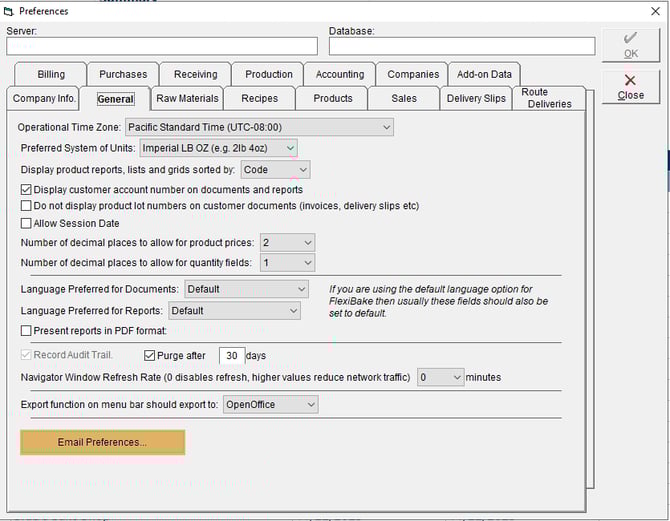Image resolution: width=670 pixels, height=521 pixels.
Task: Go to the Add-on Data tab
Action: (484, 74)
